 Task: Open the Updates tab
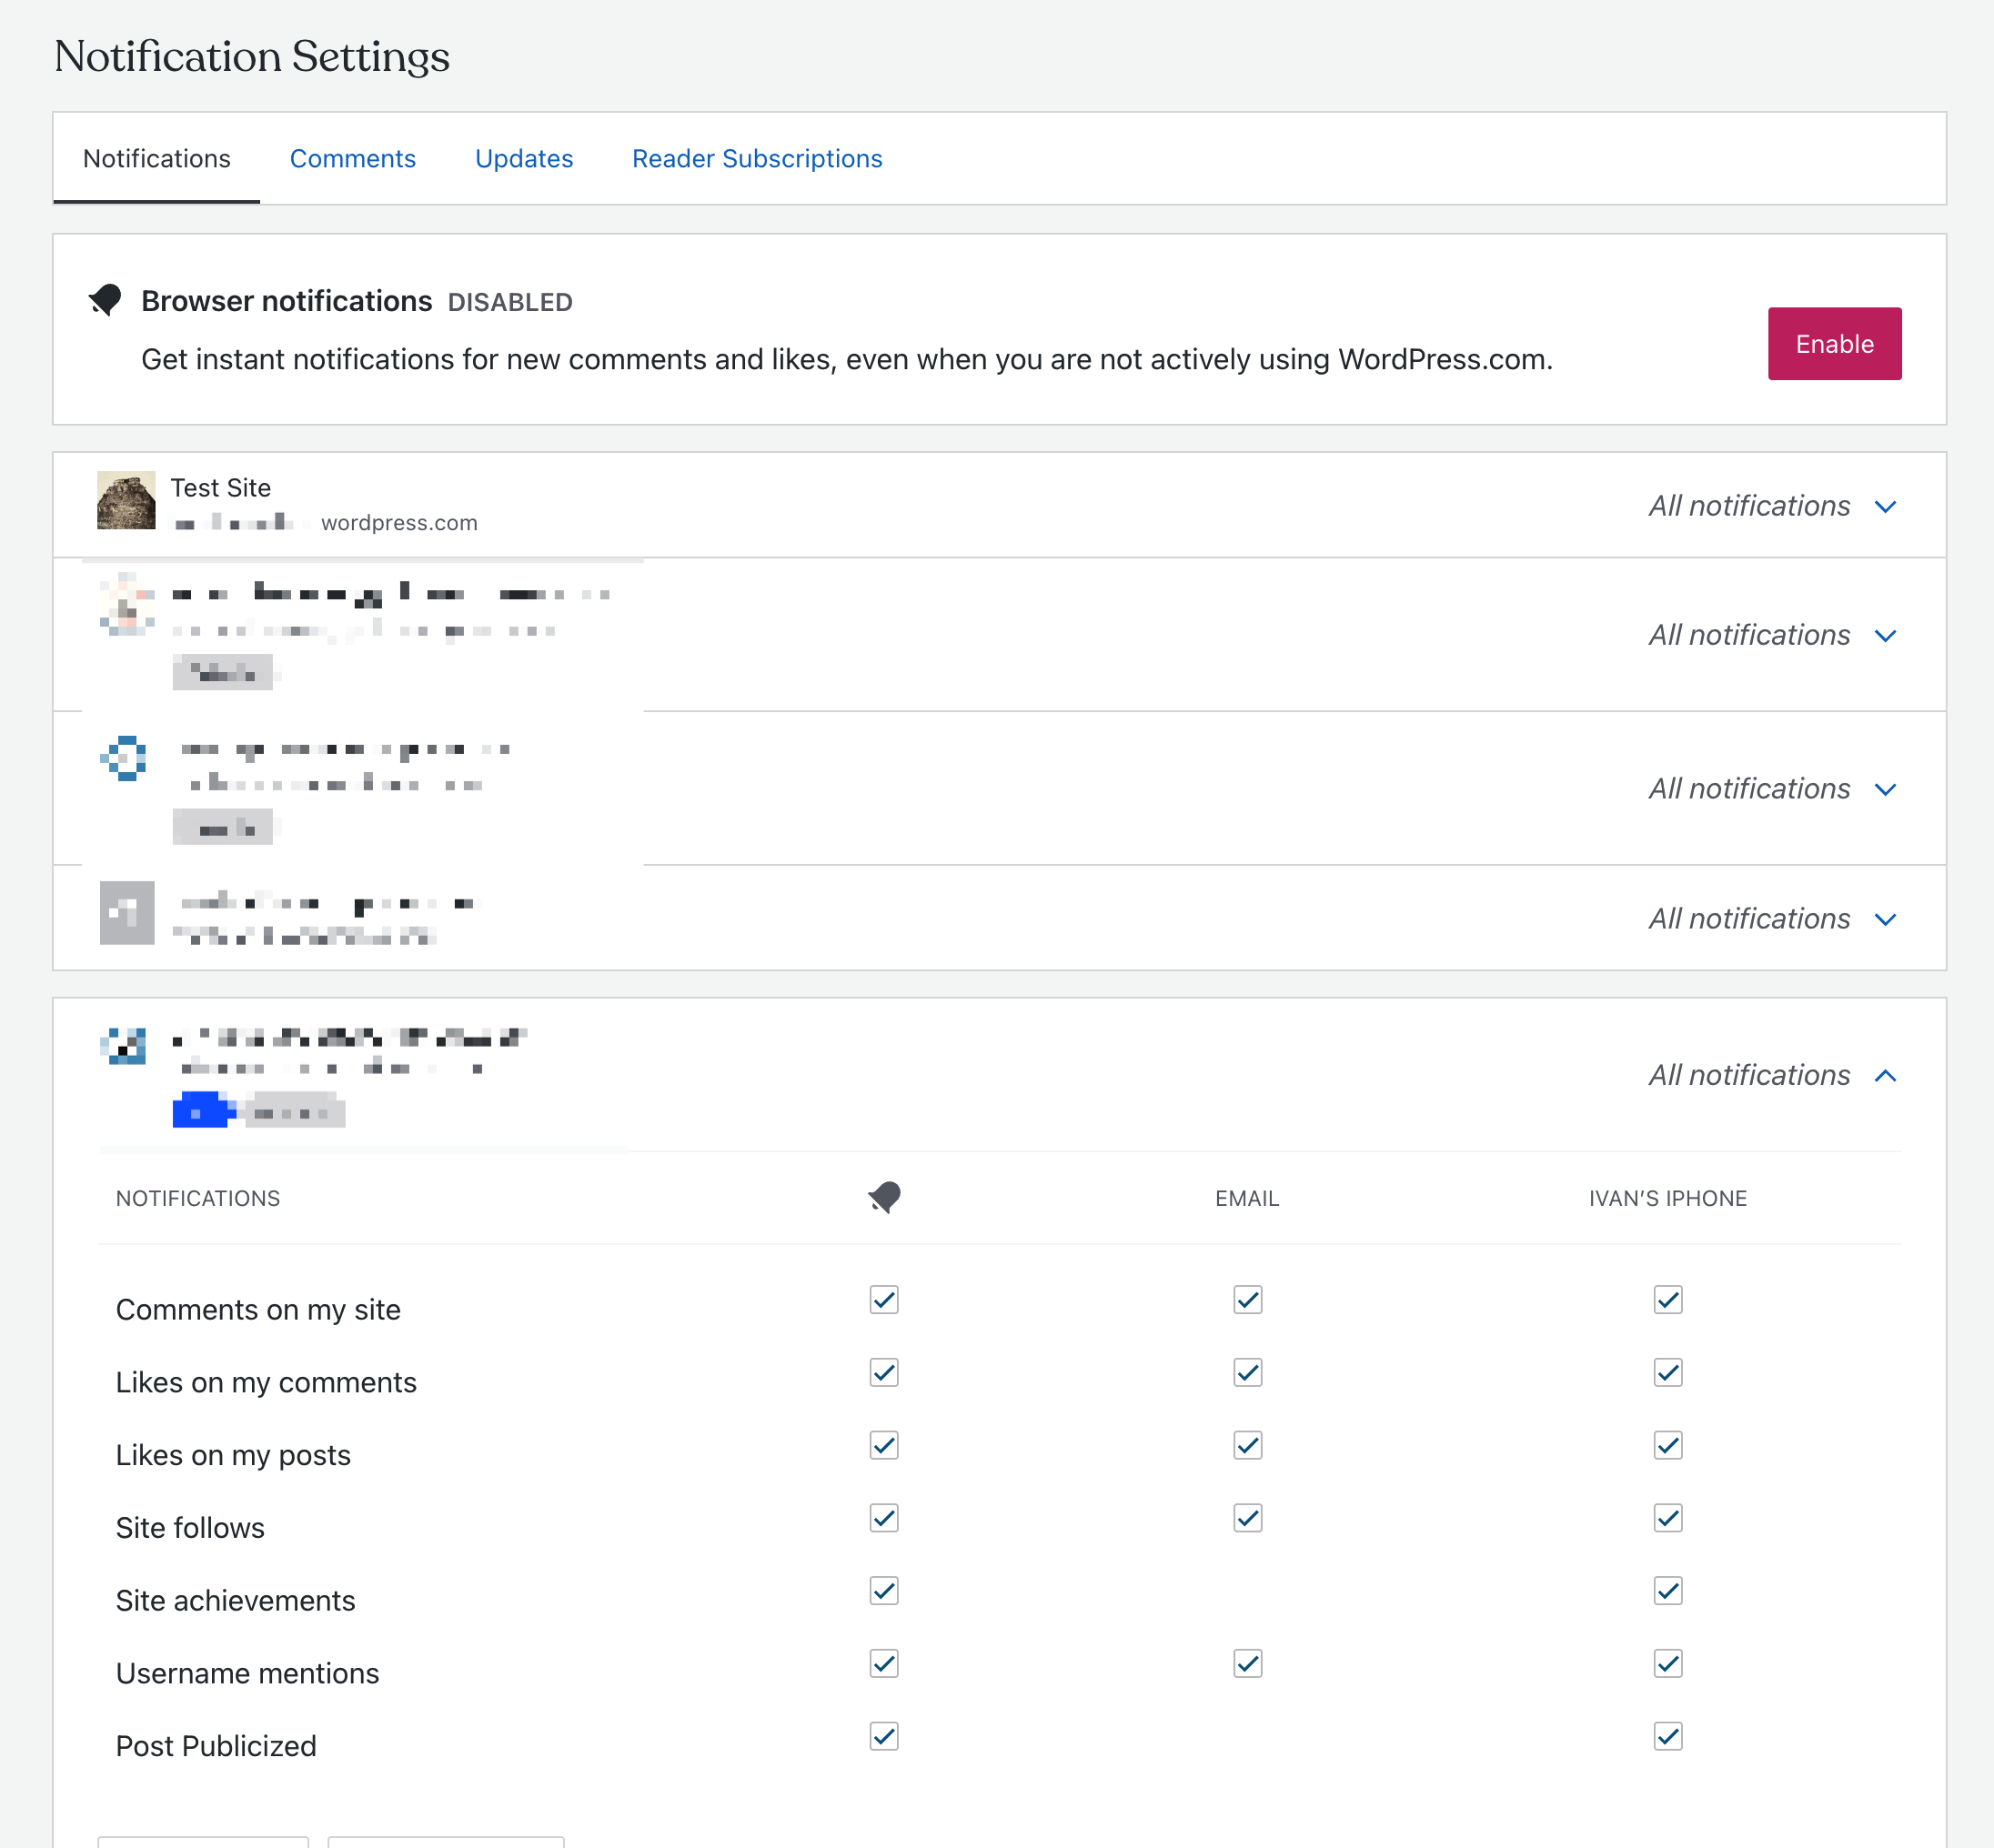[x=524, y=159]
